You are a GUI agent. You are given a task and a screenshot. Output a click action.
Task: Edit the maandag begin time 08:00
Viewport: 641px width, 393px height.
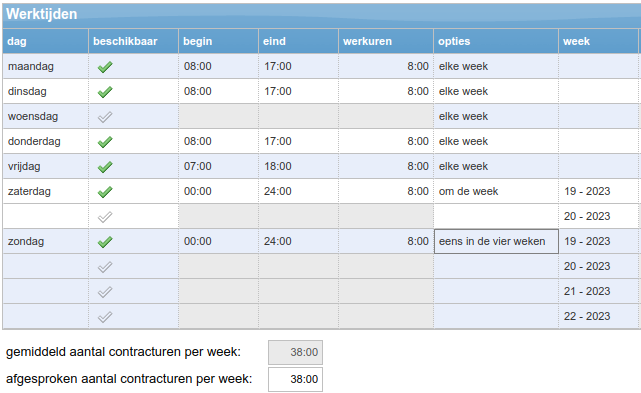[218, 66]
